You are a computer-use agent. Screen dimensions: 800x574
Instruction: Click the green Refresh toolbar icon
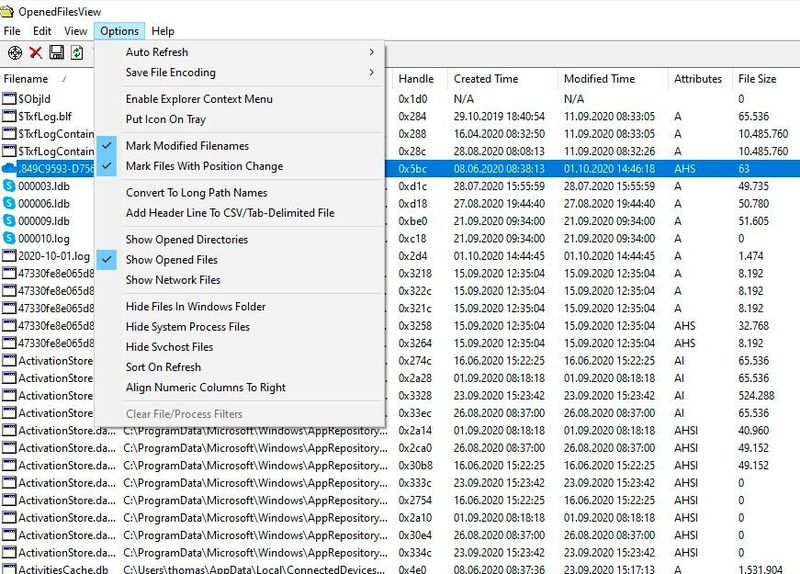(77, 53)
